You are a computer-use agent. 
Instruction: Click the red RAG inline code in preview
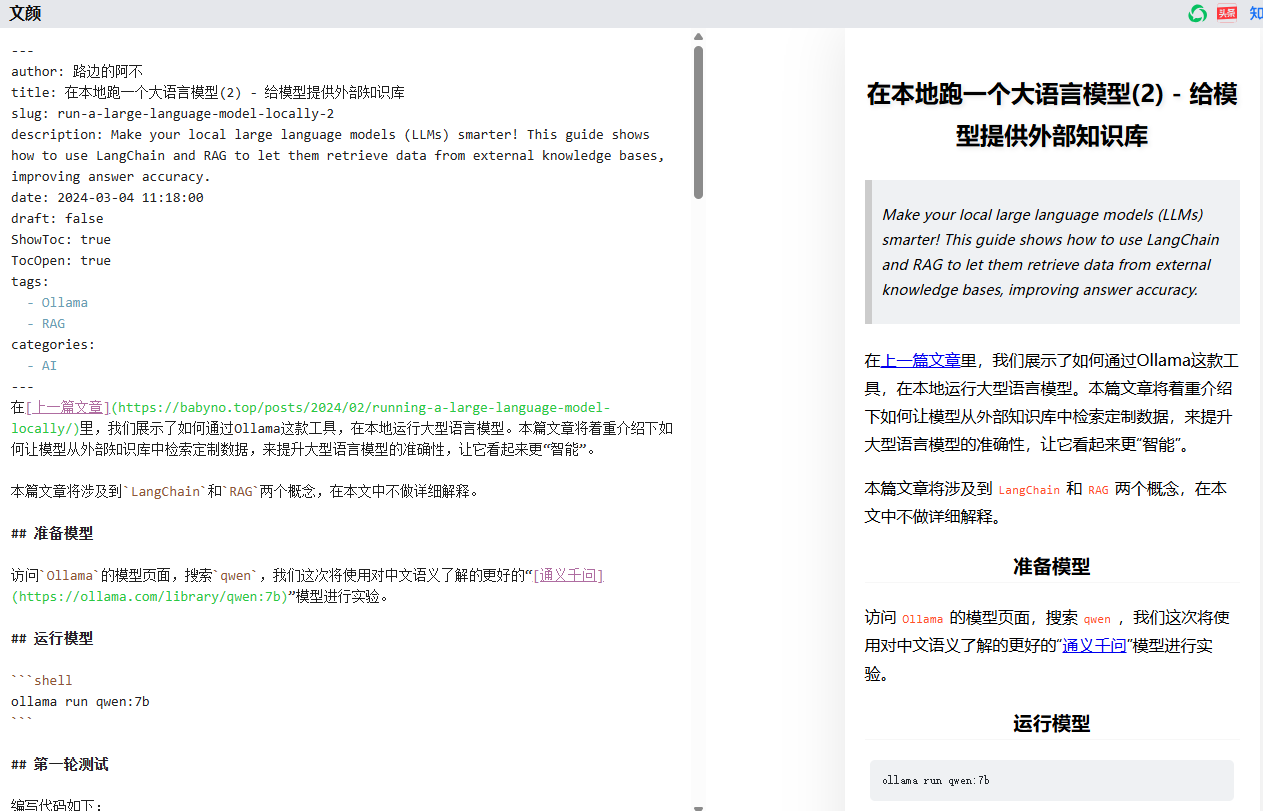[x=1098, y=490]
